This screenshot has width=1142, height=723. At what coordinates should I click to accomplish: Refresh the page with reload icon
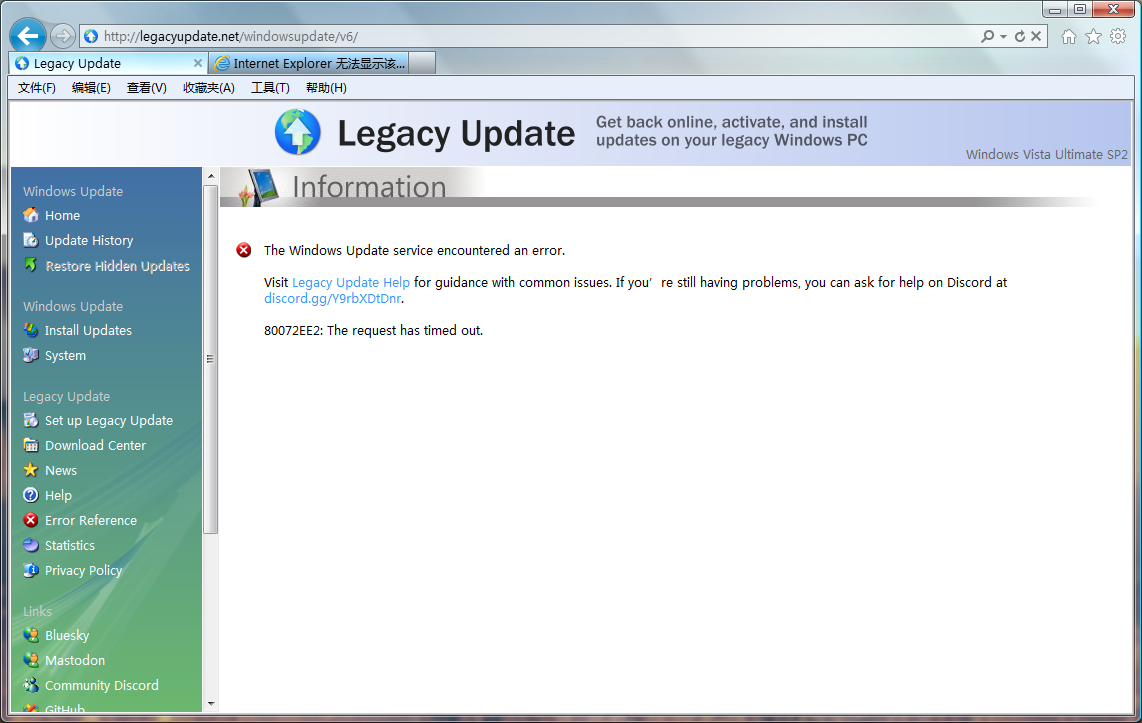coord(1020,36)
